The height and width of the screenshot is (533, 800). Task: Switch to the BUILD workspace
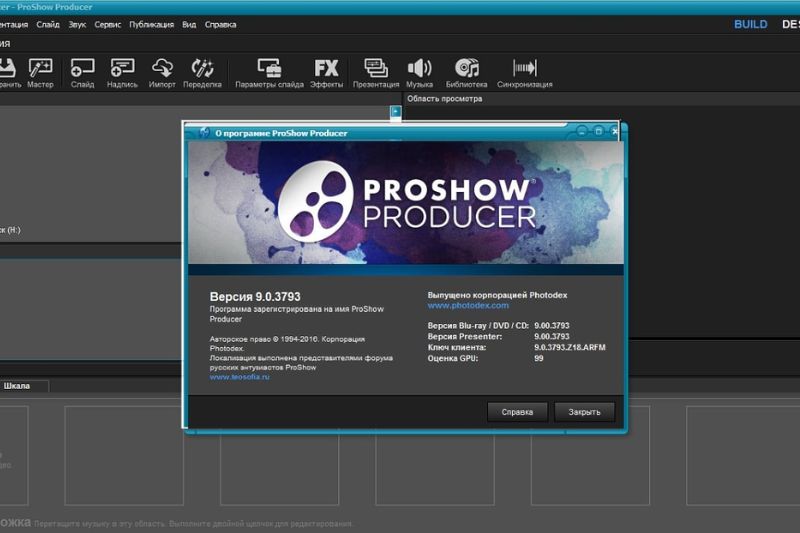751,24
